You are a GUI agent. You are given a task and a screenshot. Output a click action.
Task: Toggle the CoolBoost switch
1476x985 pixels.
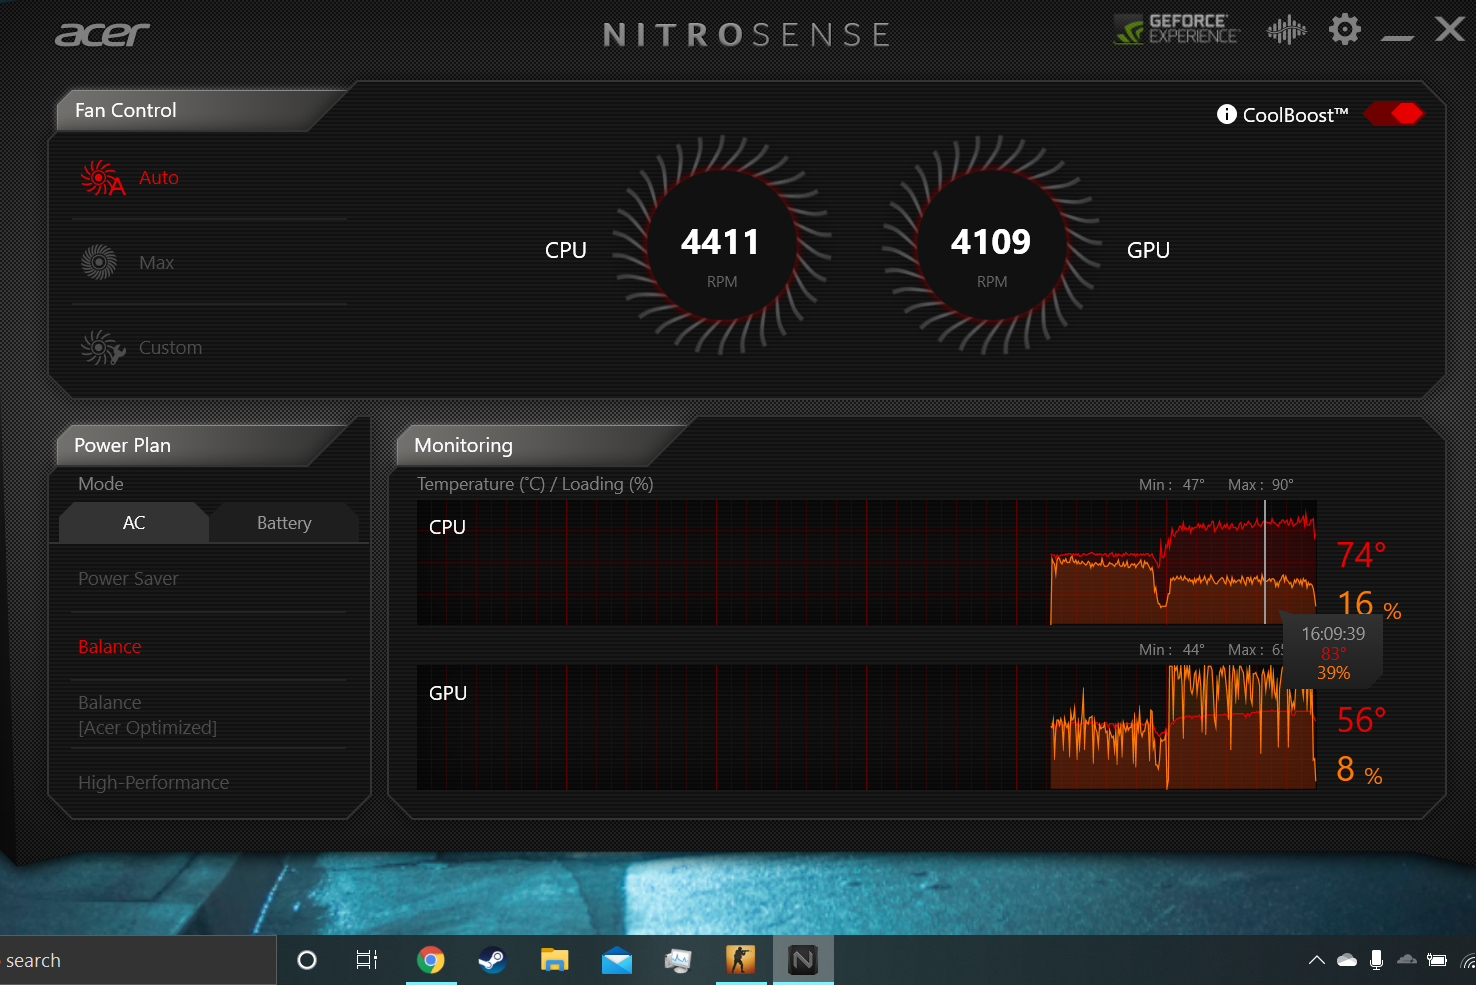point(1394,114)
